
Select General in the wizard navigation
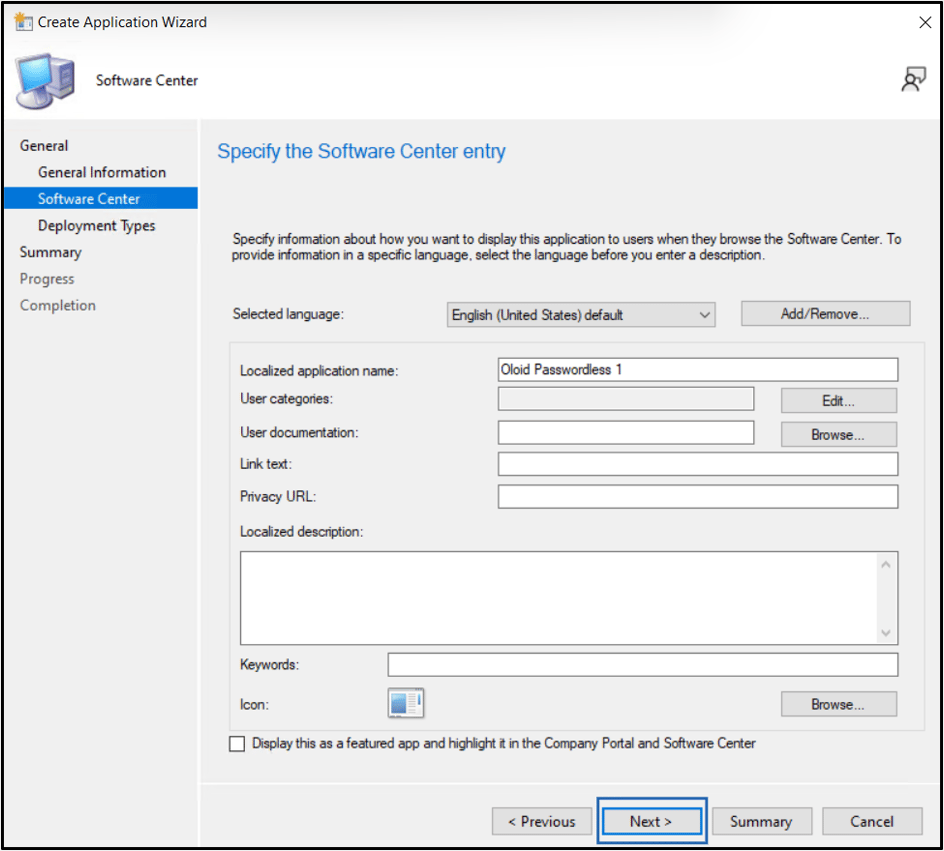point(44,146)
